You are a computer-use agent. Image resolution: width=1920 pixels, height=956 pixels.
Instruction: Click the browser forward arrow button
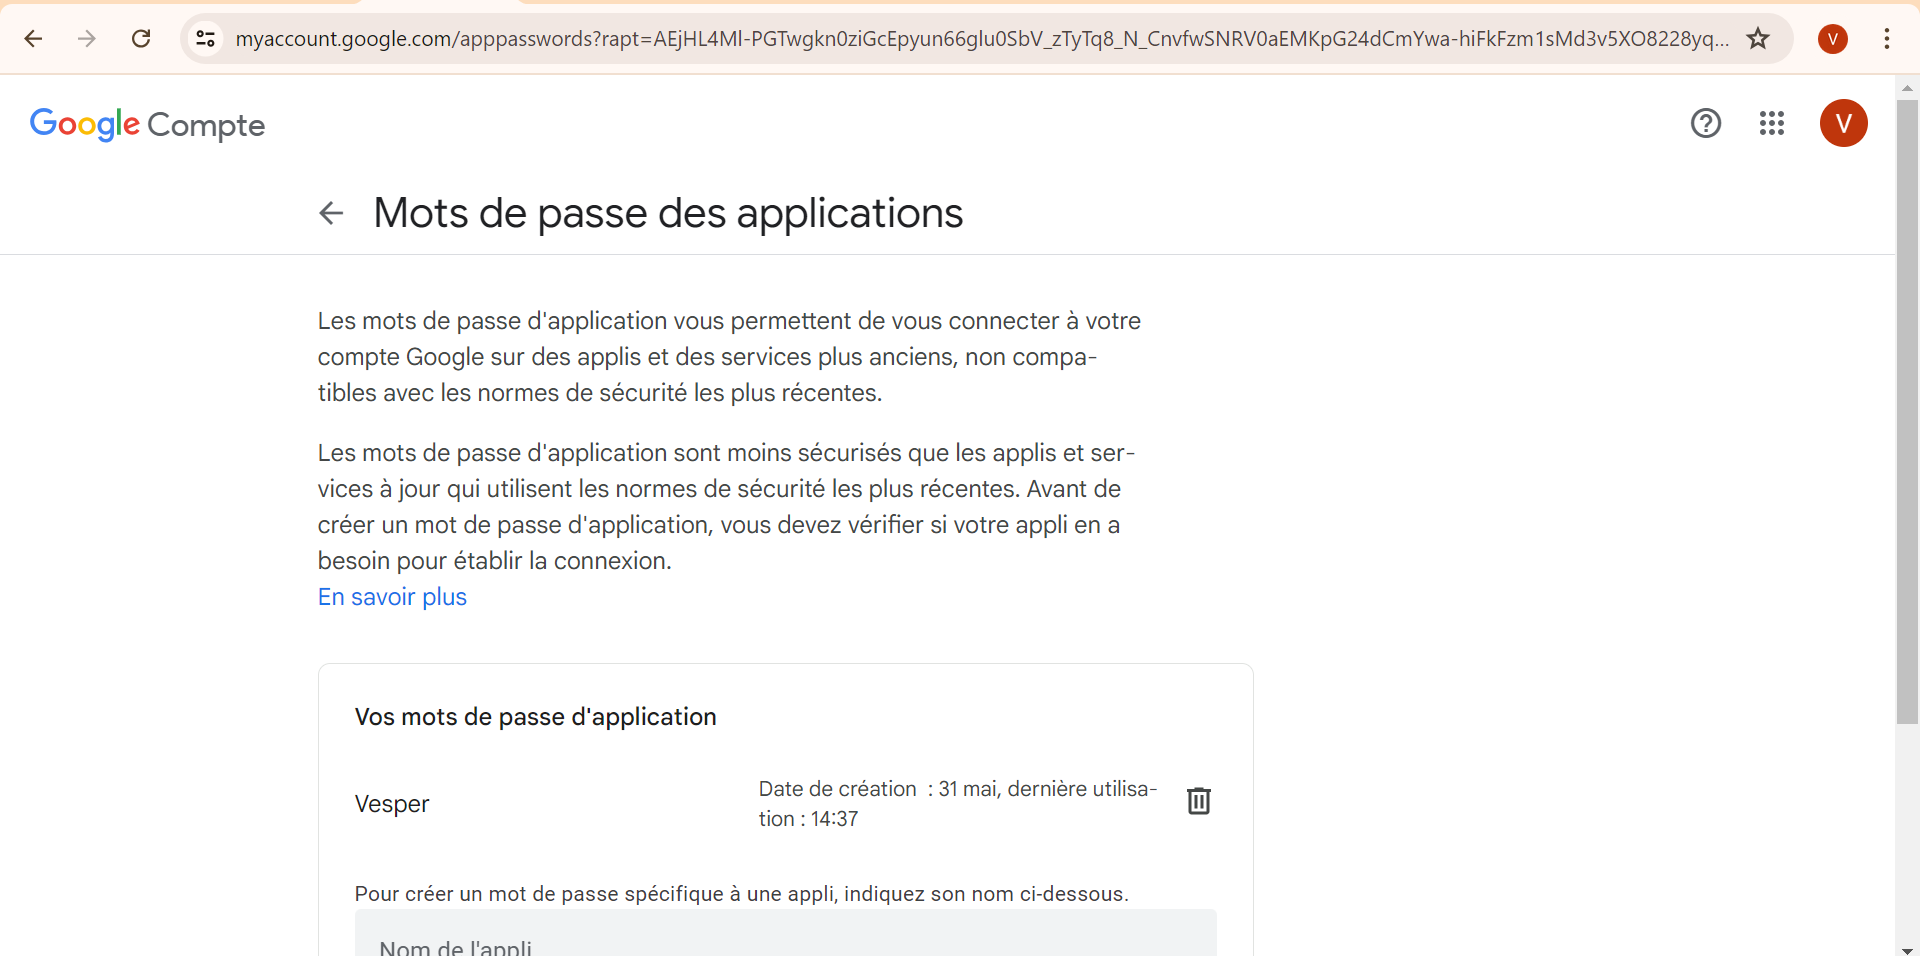[87, 39]
